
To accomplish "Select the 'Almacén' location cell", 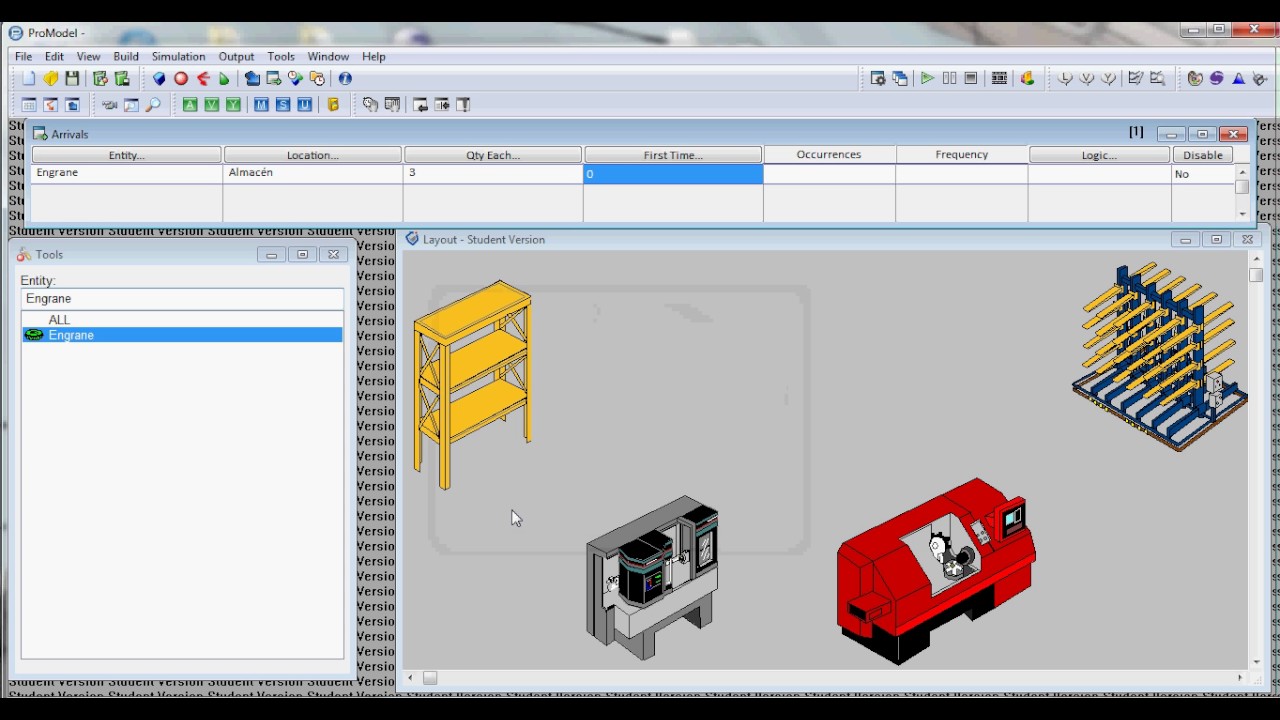I will coord(313,173).
